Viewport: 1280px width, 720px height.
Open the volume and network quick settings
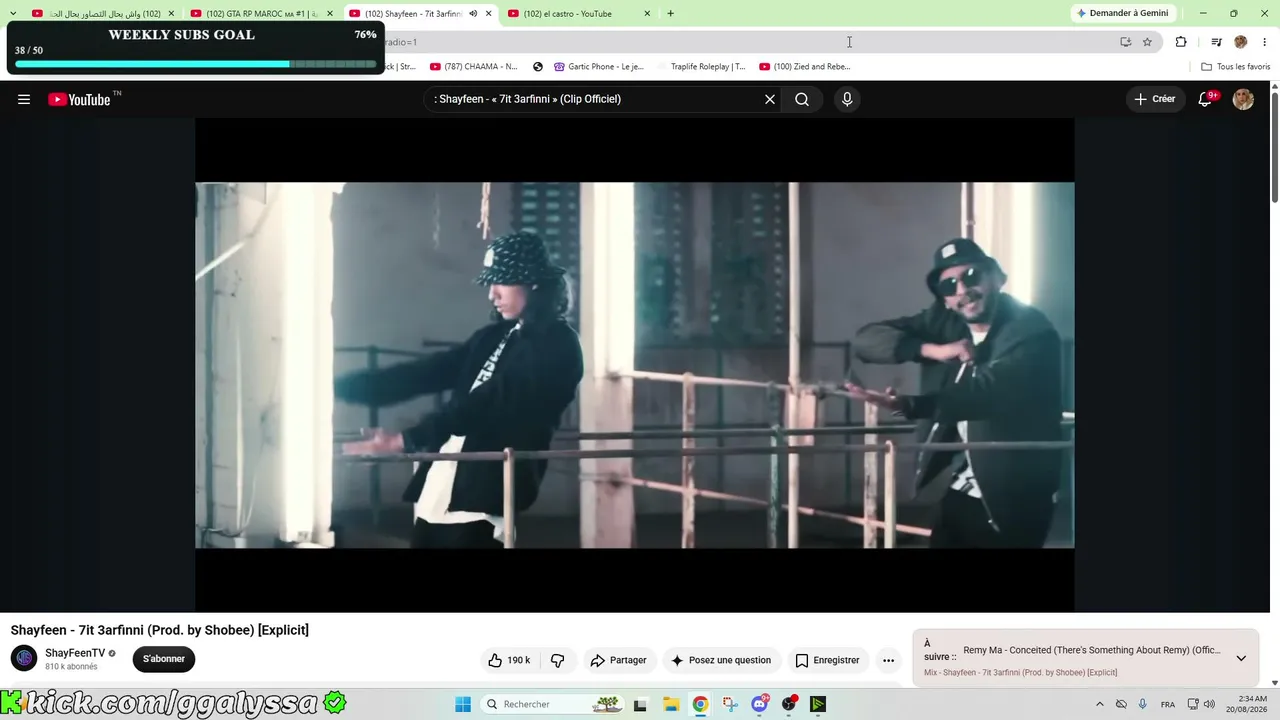pos(1201,704)
